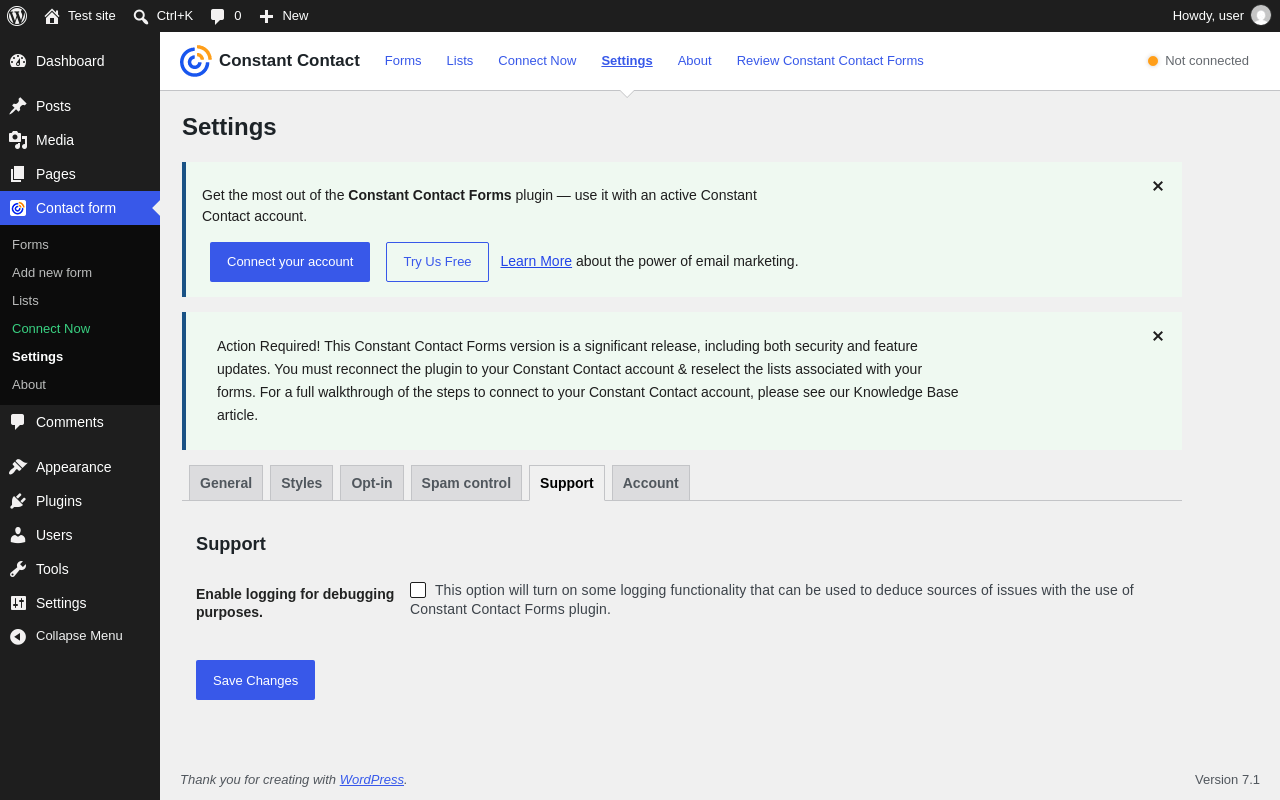The width and height of the screenshot is (1280, 800).
Task: Open Test site home icon
Action: tap(52, 16)
